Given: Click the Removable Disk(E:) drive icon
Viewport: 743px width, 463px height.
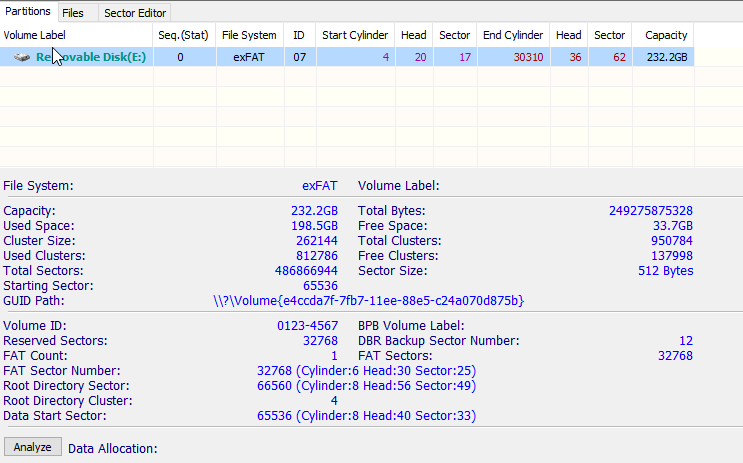Looking at the screenshot, I should [22, 57].
